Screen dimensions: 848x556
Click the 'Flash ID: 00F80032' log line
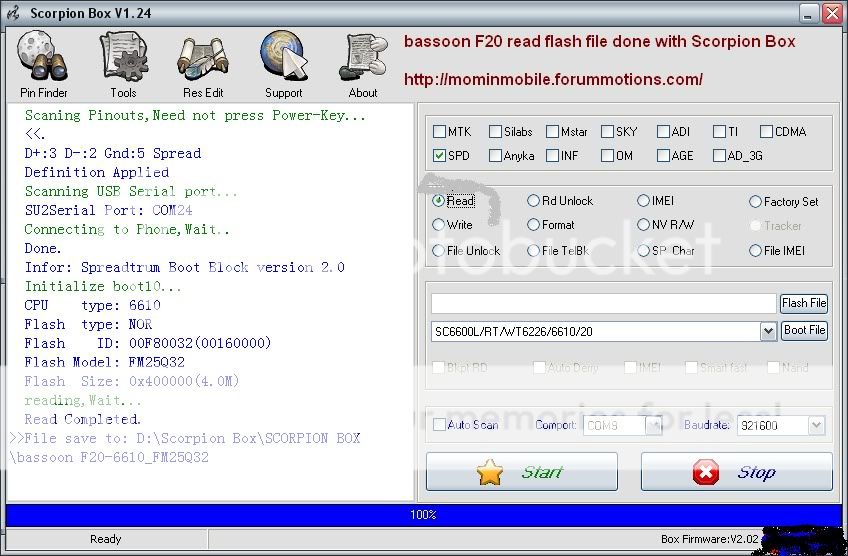(148, 343)
